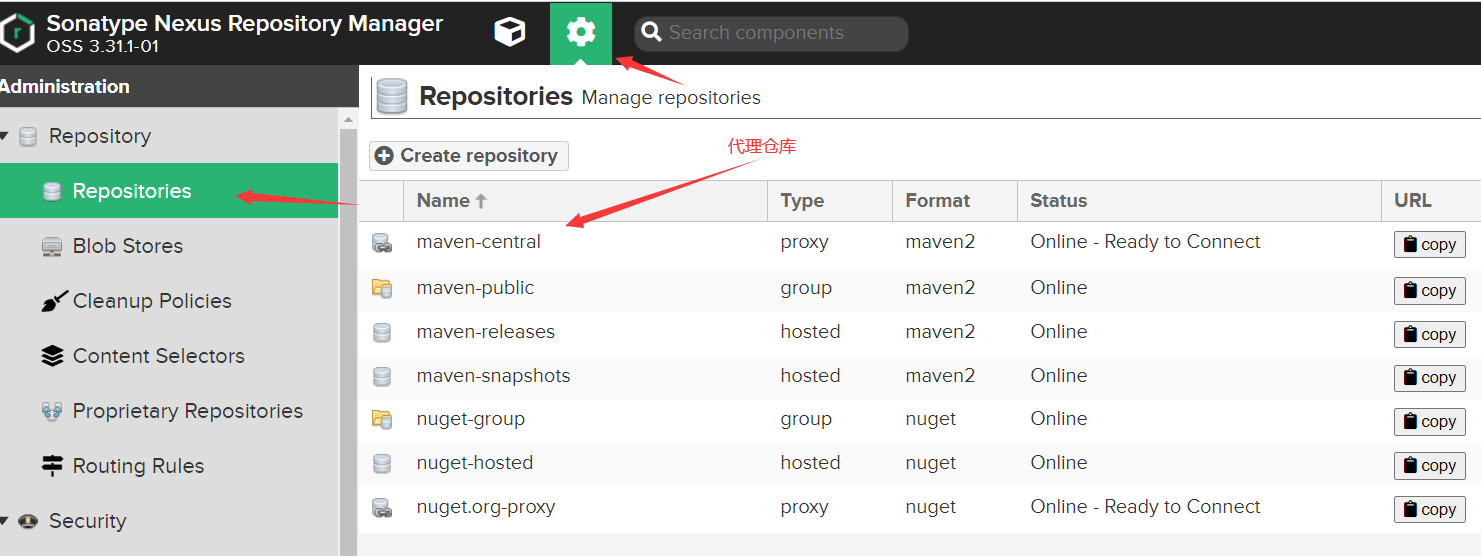This screenshot has height=556, width=1481.
Task: Click the maven-snapshots hosted icon
Action: [x=381, y=376]
